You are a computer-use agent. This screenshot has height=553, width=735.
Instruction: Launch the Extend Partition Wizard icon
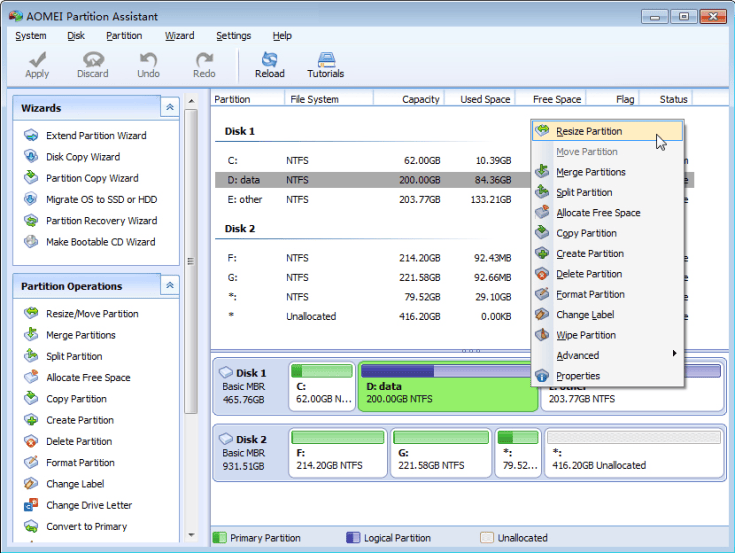coord(31,135)
